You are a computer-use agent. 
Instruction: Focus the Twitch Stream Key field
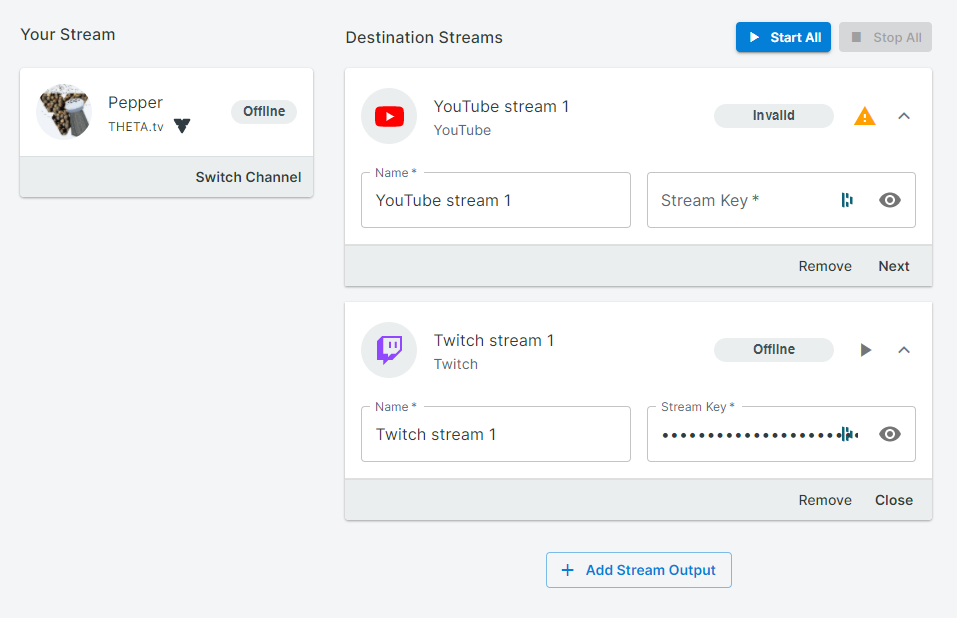click(781, 434)
